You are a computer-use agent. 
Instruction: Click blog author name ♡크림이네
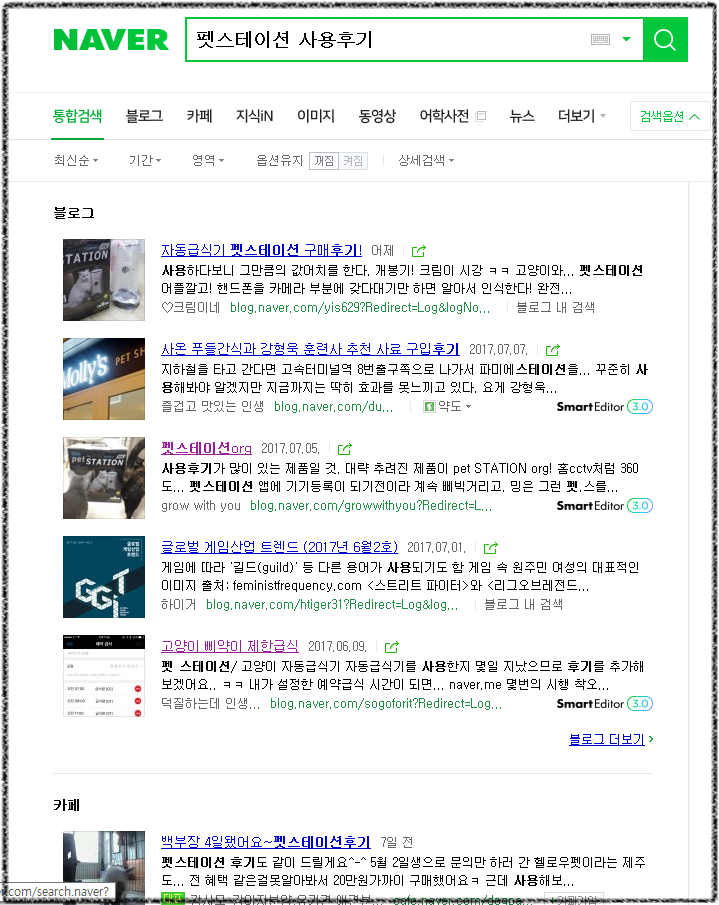click(x=190, y=307)
